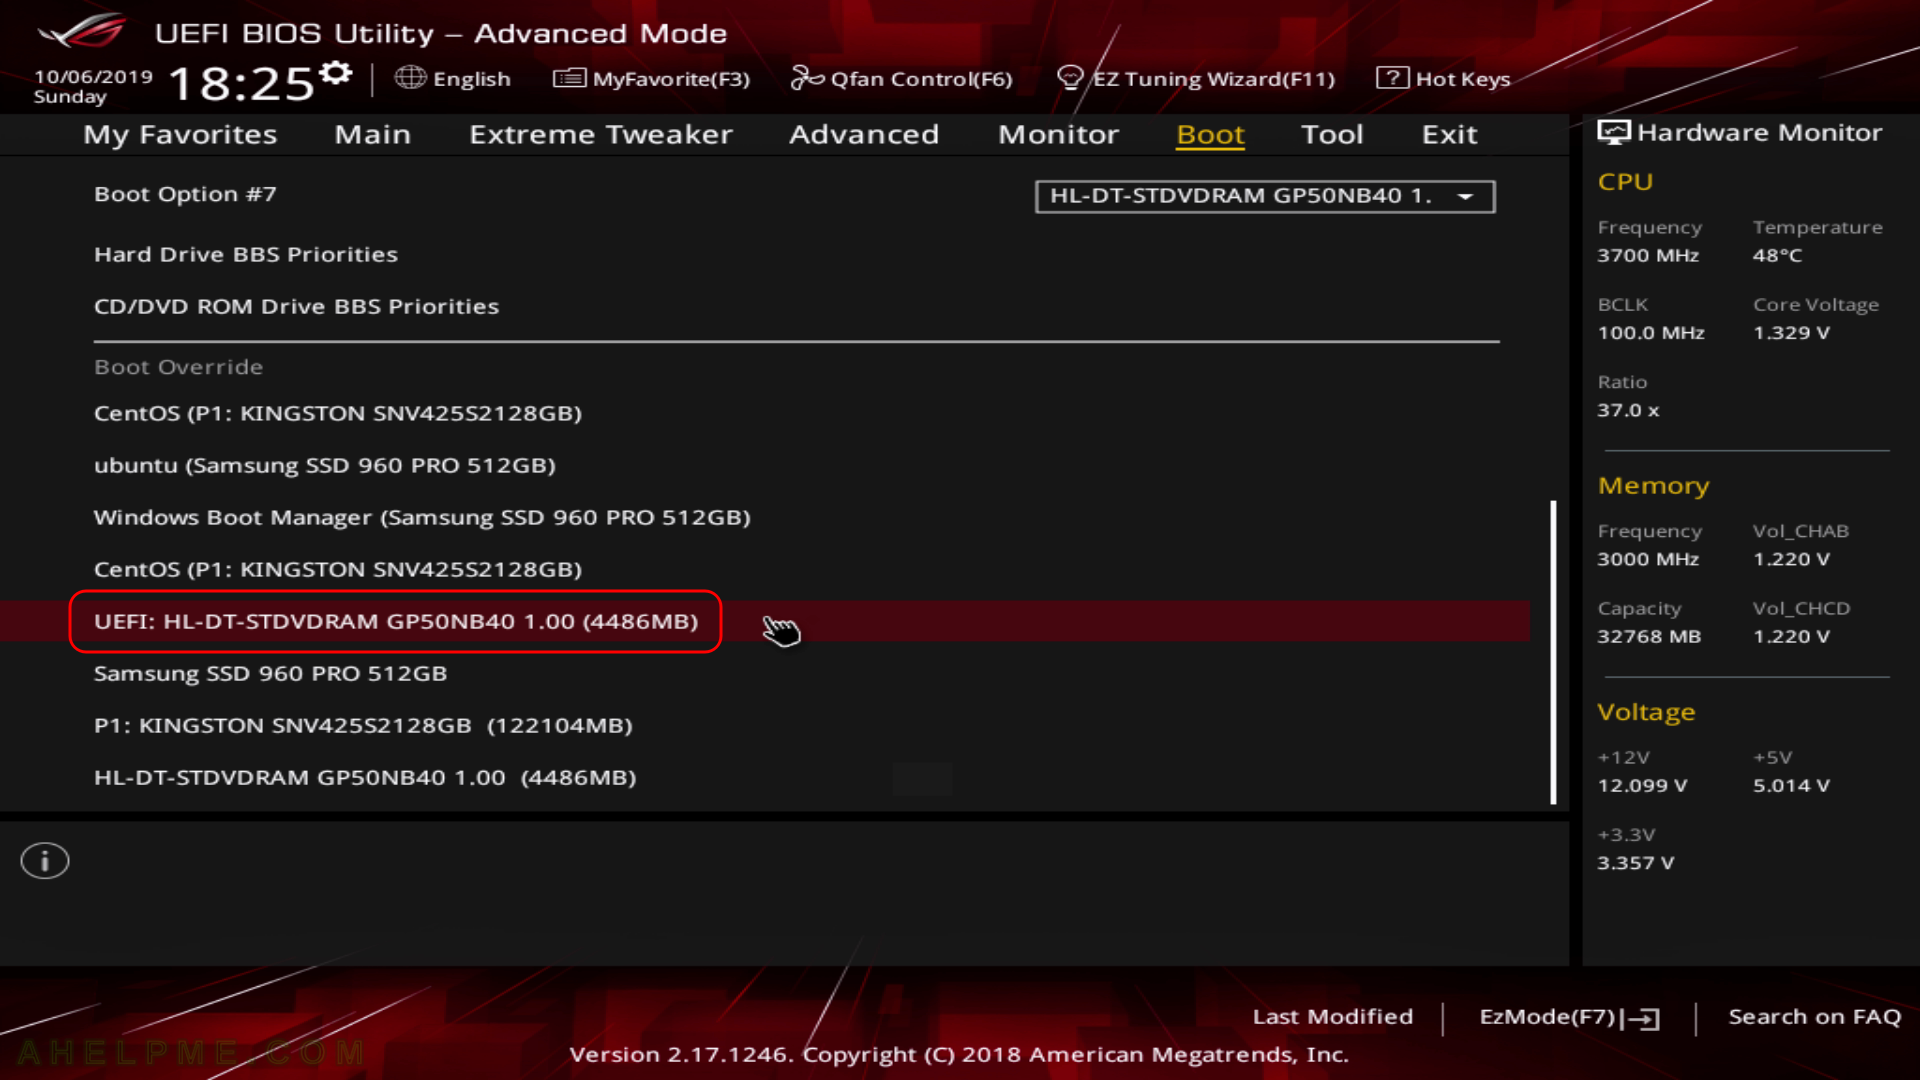Viewport: 1920px width, 1080px height.
Task: Click Memory frequency 3000 MHz
Action: click(1648, 559)
